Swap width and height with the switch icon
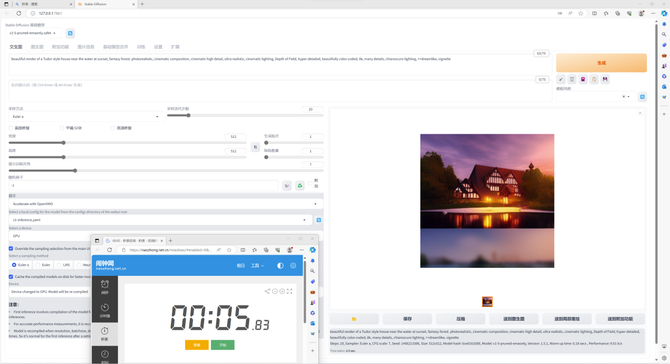This screenshot has width=670, height=364. (x=255, y=147)
